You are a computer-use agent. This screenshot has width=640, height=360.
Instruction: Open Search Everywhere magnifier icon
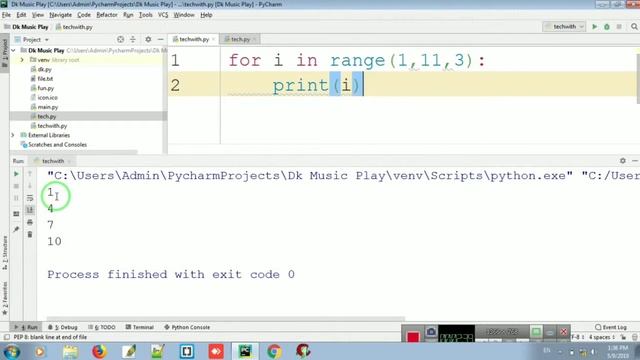coord(634,27)
